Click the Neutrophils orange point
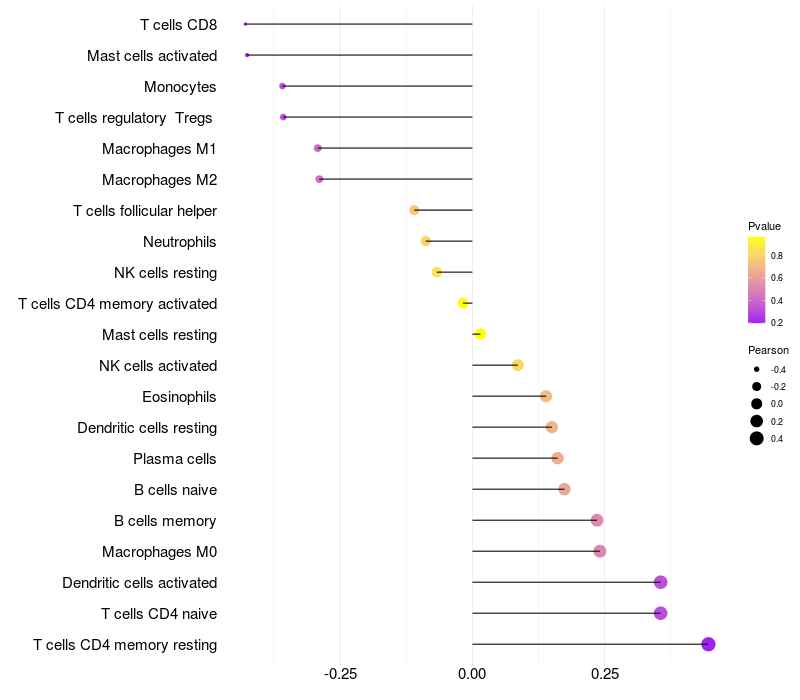Screen dimensions: 800x700 point(426,241)
